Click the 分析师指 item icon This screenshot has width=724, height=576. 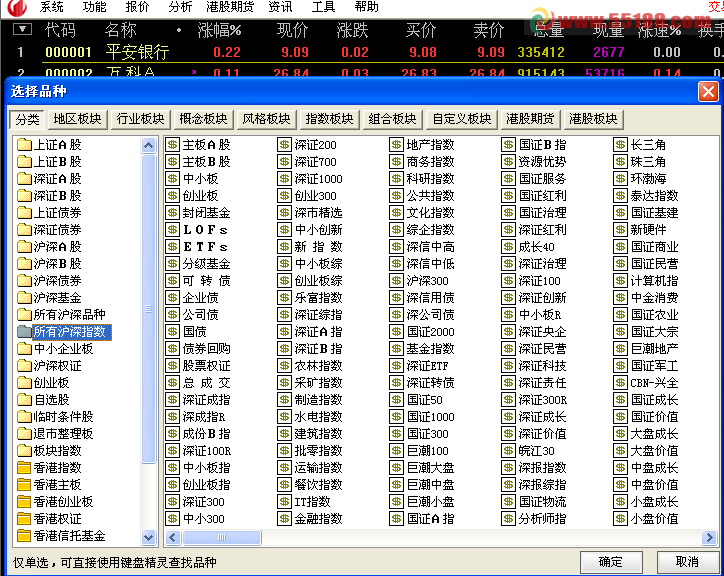click(508, 519)
